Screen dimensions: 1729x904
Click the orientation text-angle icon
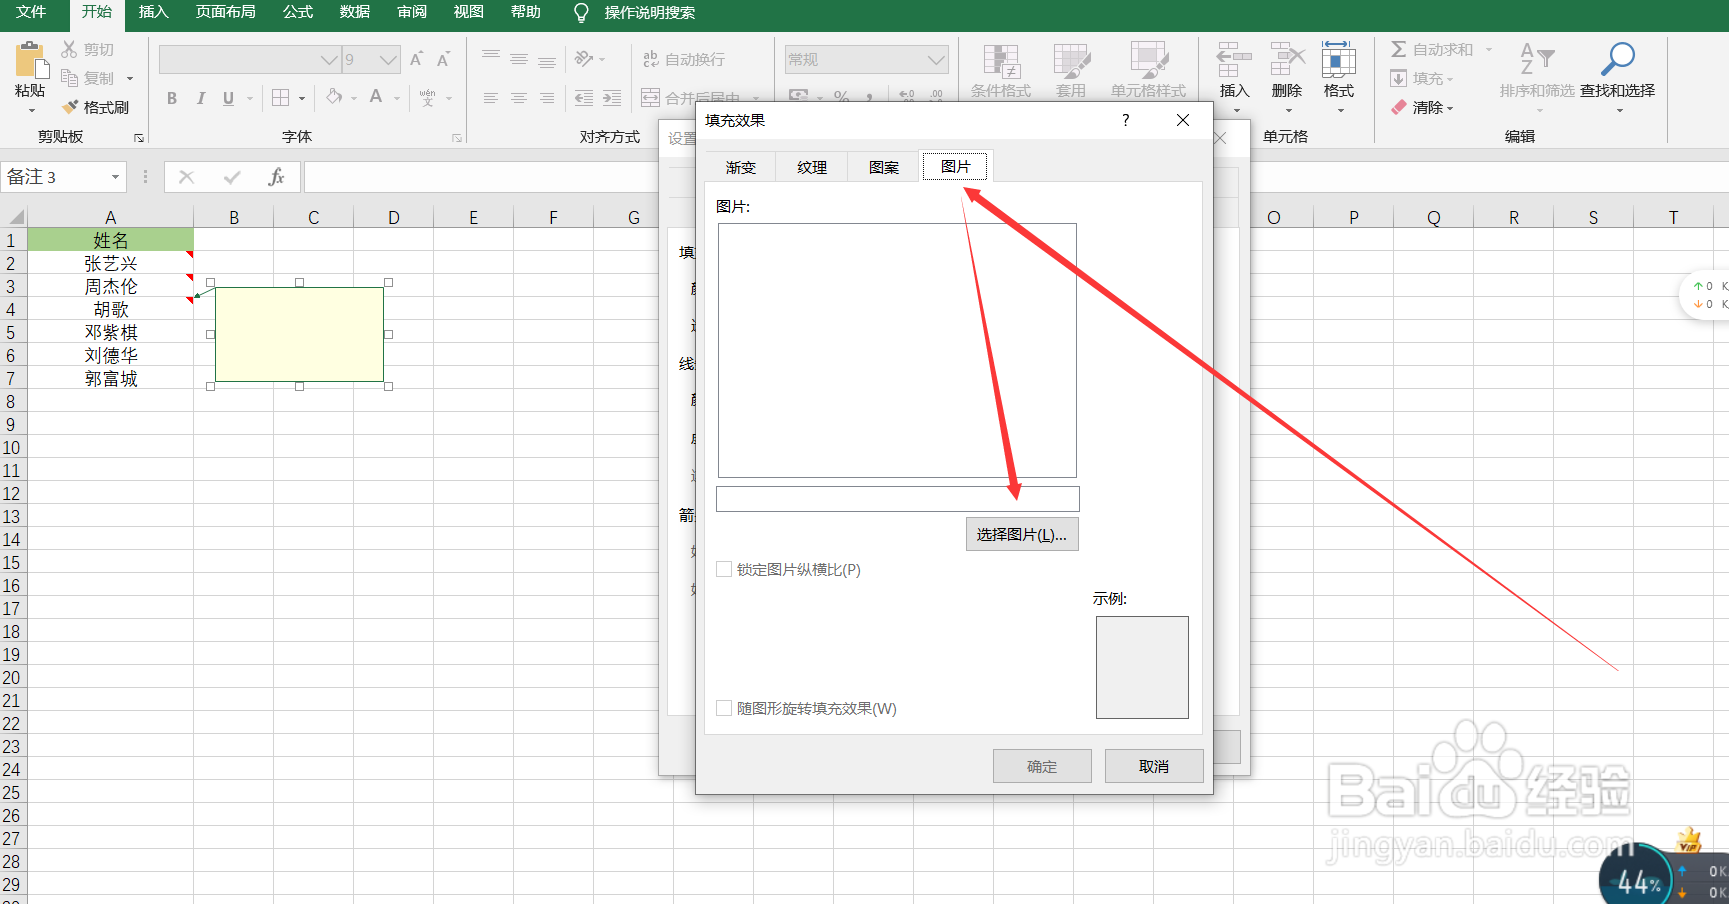584,59
